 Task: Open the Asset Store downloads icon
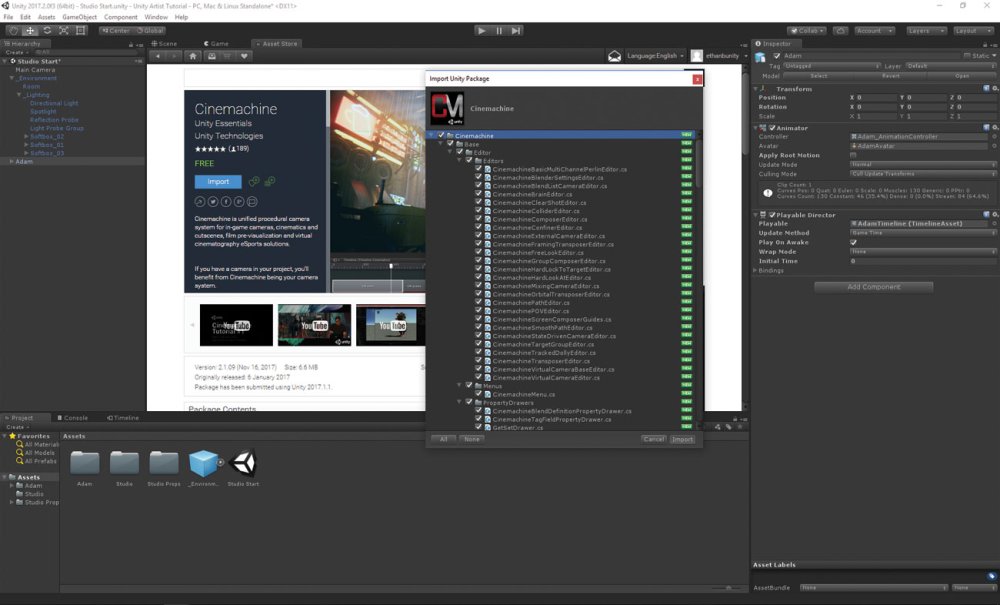[x=212, y=56]
